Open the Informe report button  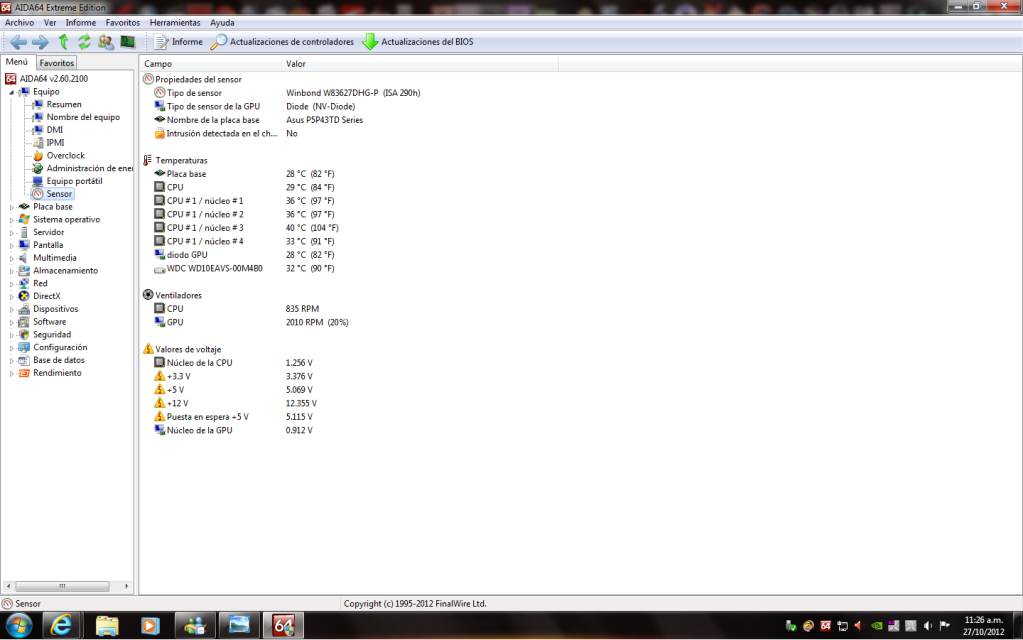point(178,42)
